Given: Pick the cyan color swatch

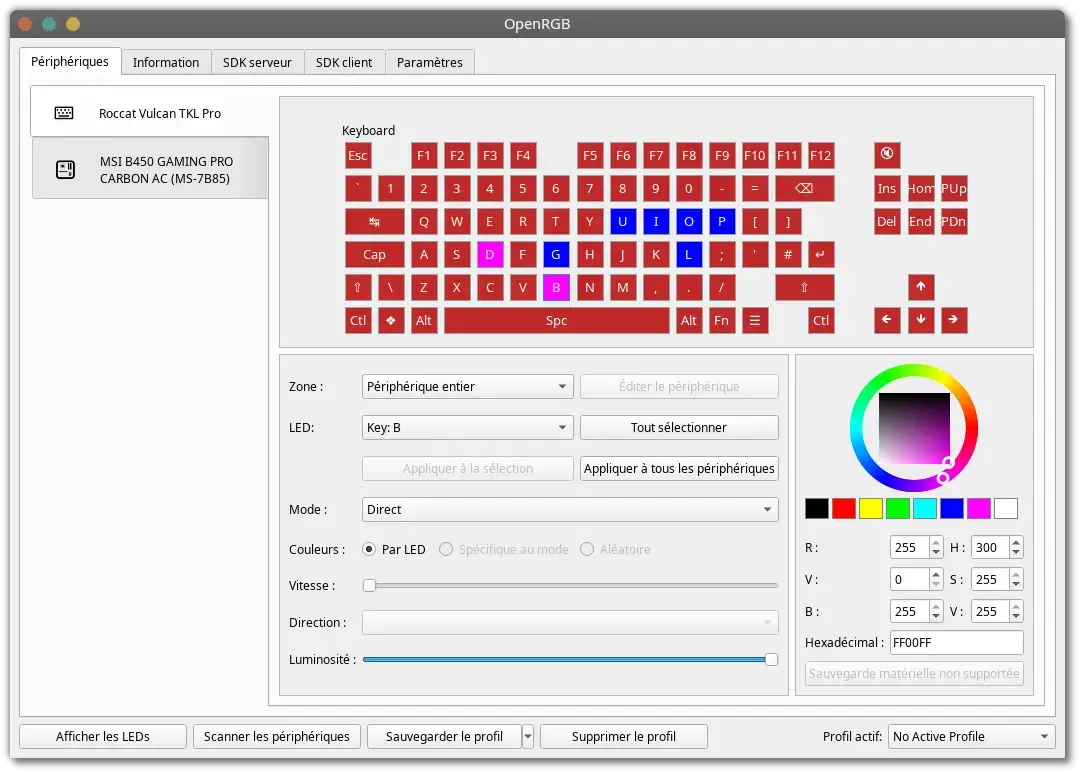Looking at the screenshot, I should (925, 509).
